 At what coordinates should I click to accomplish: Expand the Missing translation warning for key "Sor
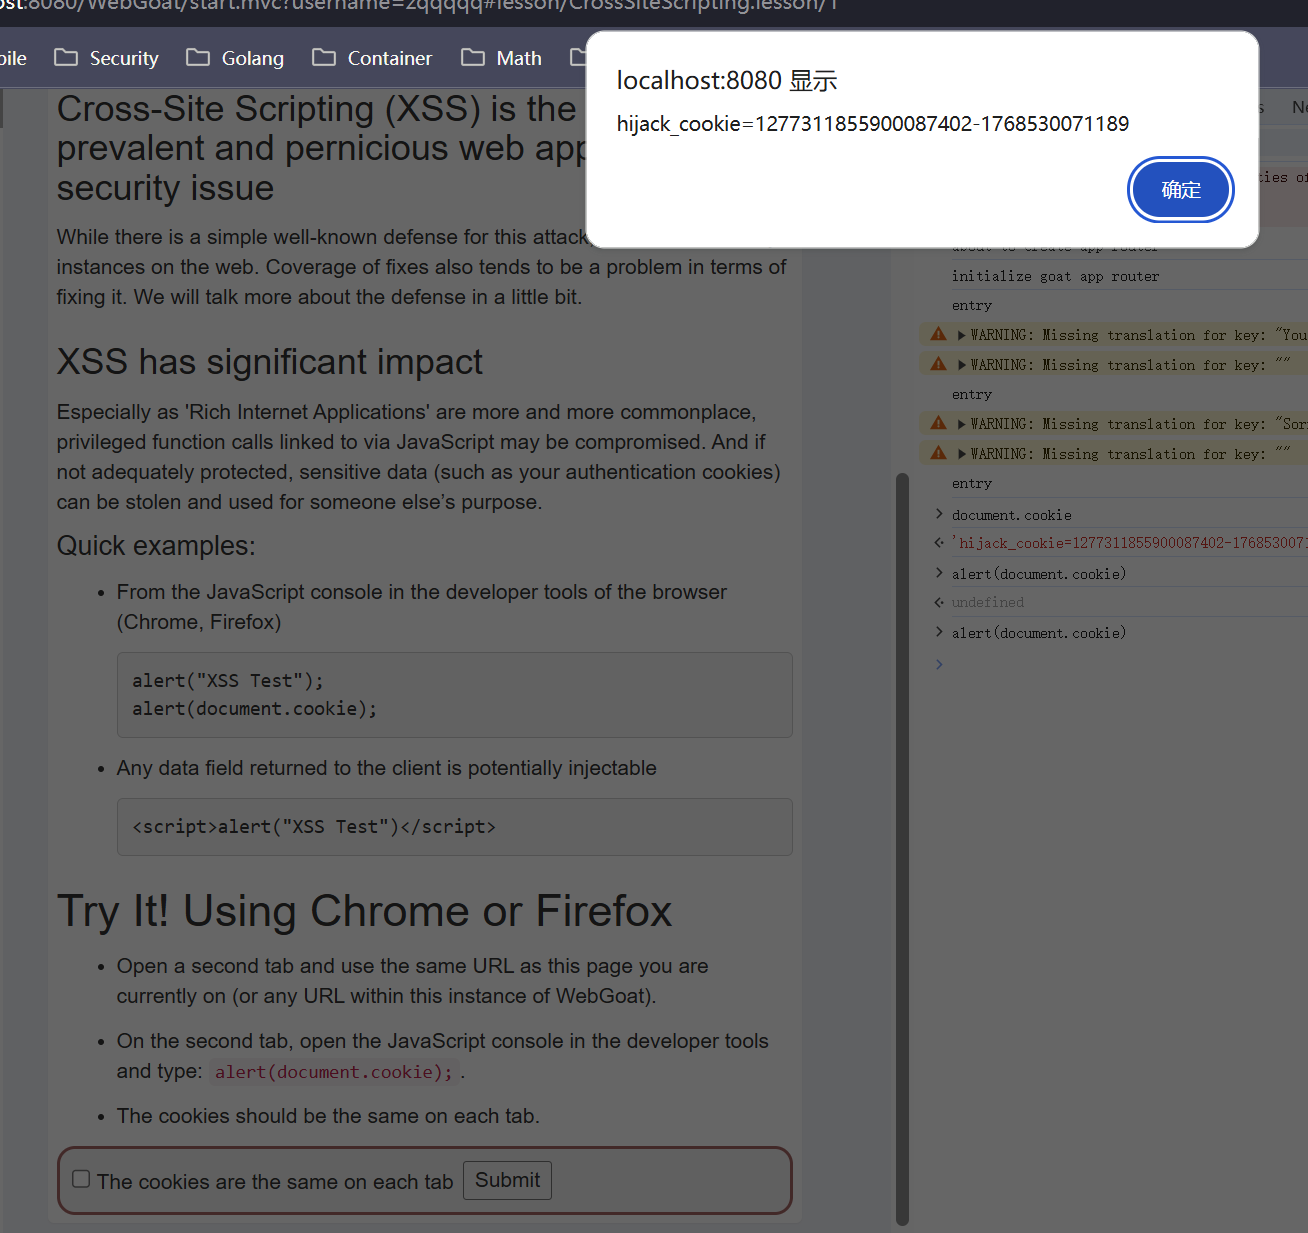pos(961,424)
